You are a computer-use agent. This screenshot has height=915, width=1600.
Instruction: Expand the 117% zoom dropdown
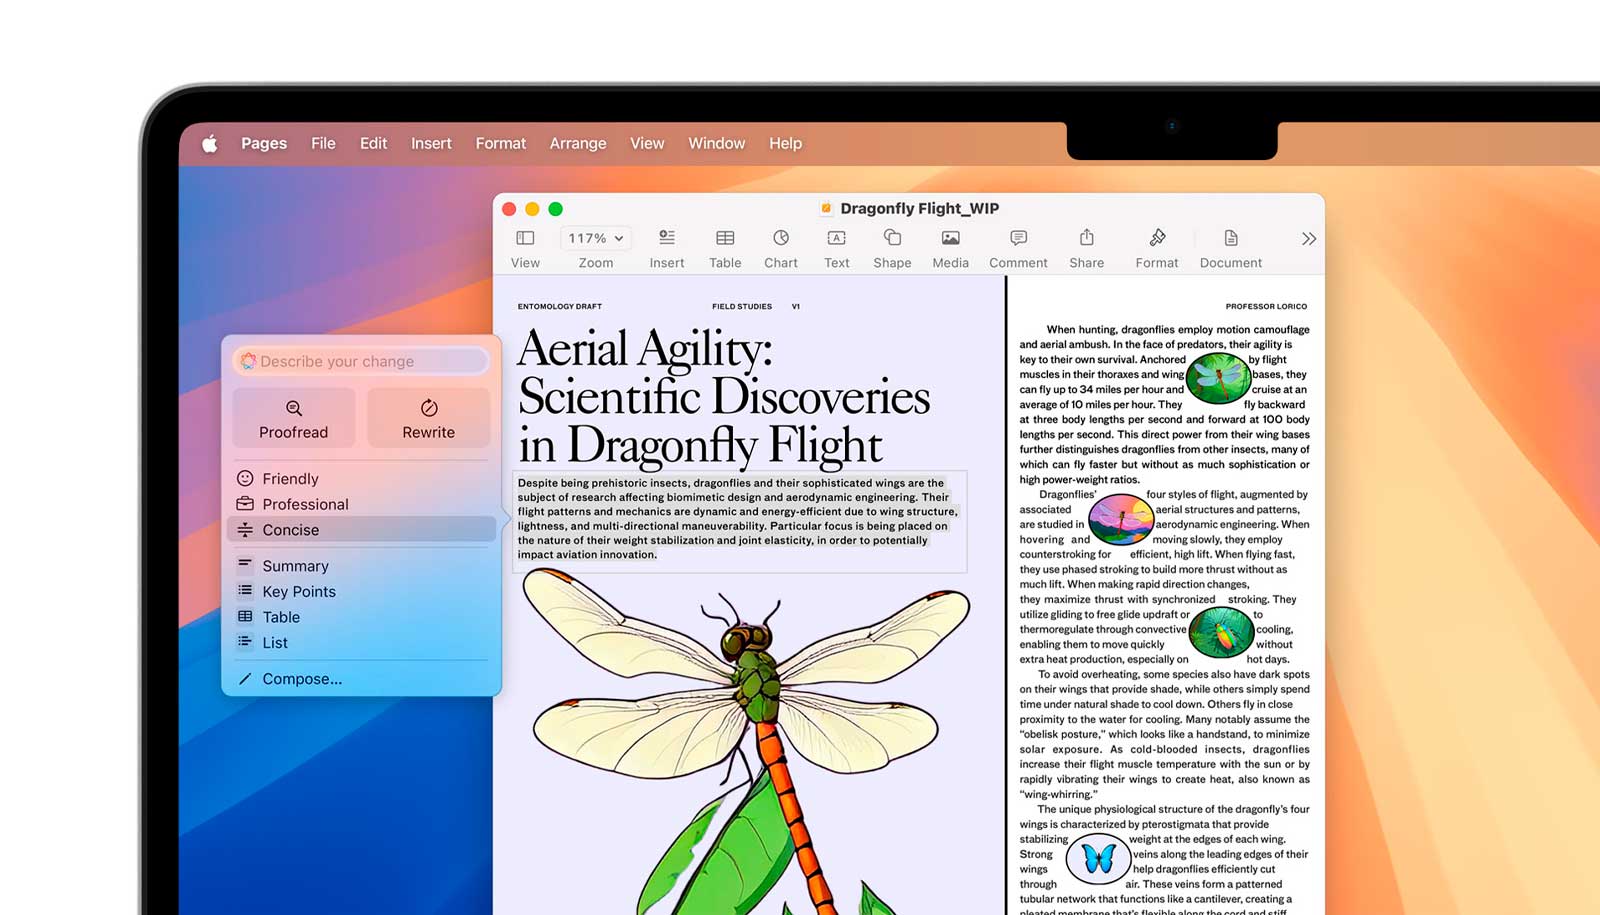[596, 238]
